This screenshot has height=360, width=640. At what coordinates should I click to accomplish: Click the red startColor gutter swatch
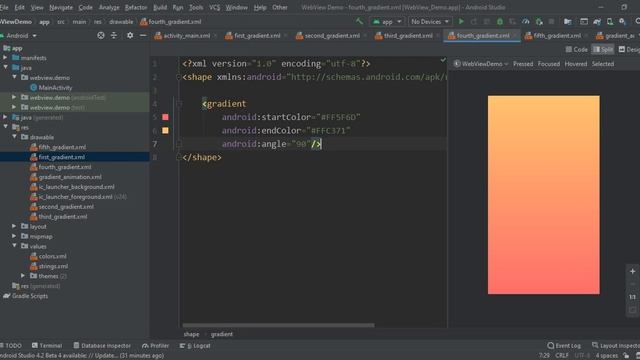tap(165, 117)
